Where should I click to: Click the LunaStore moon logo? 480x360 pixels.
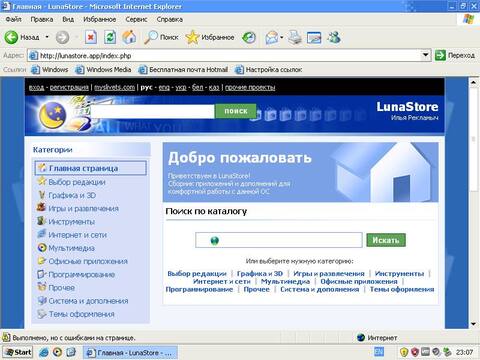pos(53,115)
